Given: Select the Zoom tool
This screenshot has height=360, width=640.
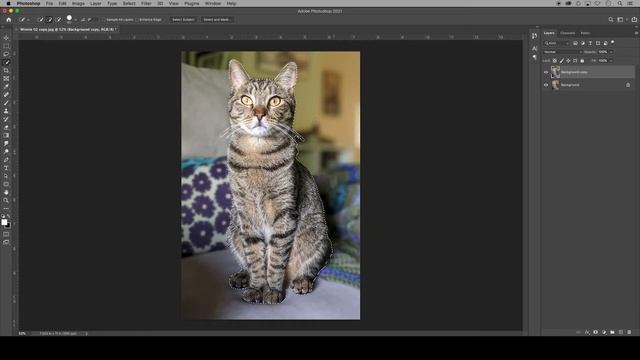Looking at the screenshot, I should pyautogui.click(x=6, y=200).
